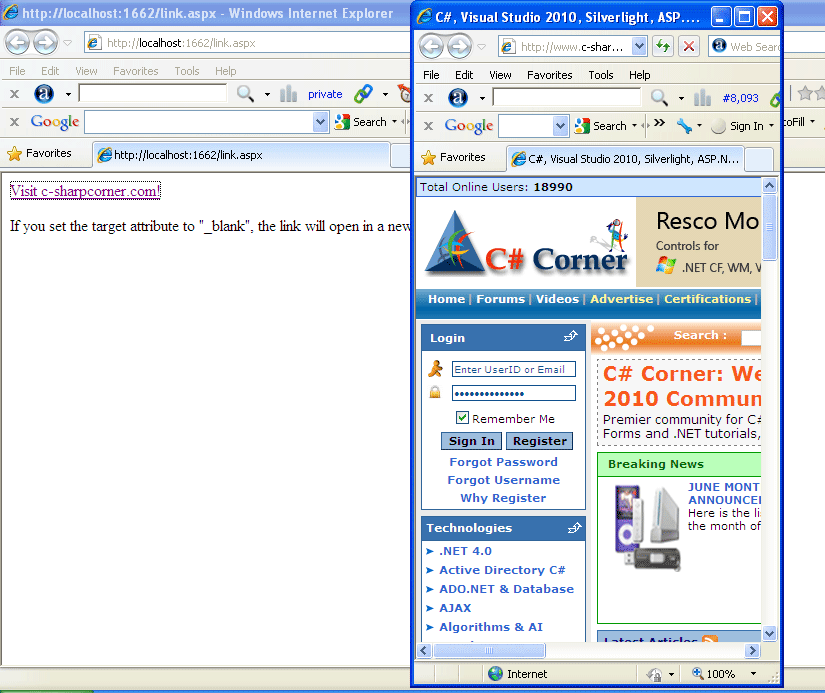Screen dimensions: 825x693
Task: Open Sign In dropdown on Google toolbar
Action: (771, 126)
